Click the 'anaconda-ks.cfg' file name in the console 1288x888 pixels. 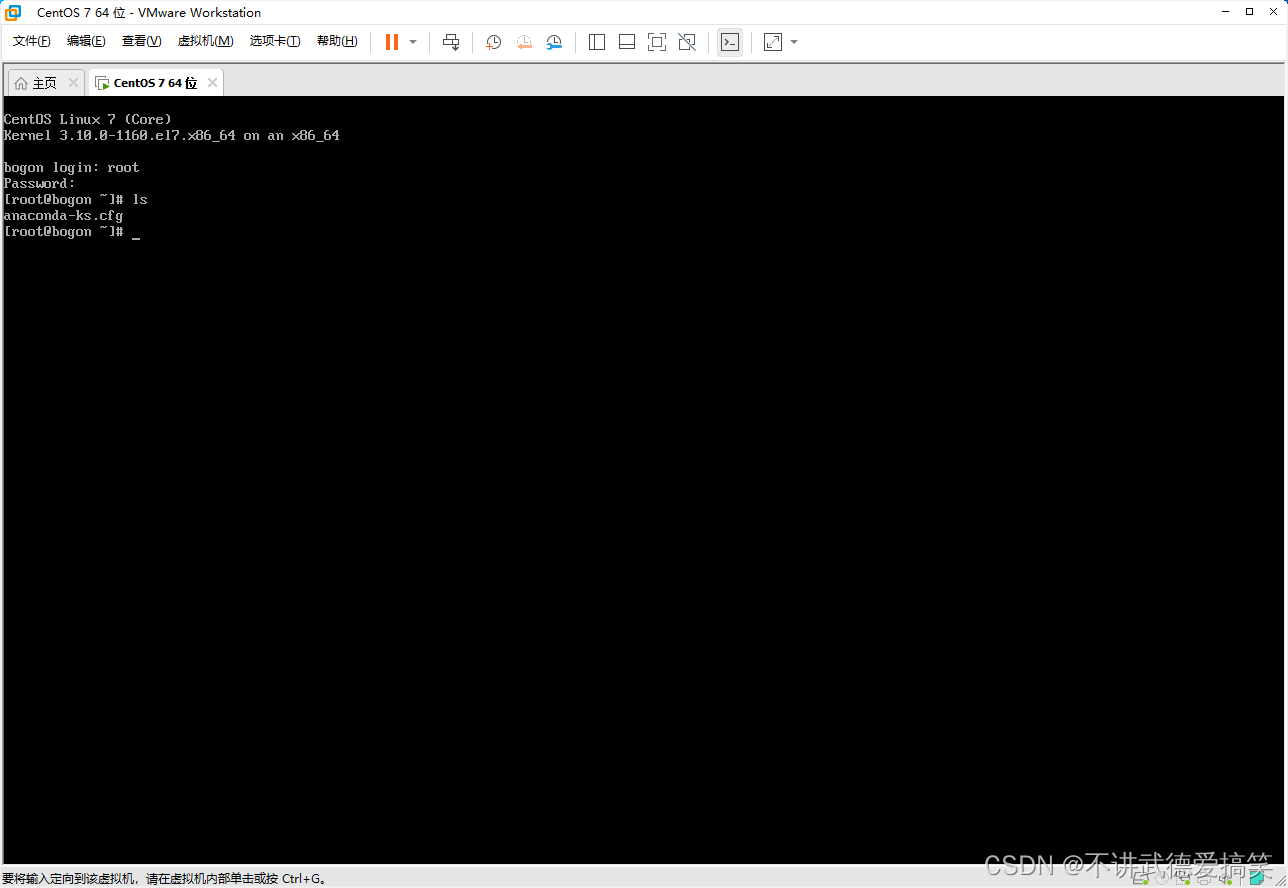click(x=63, y=215)
